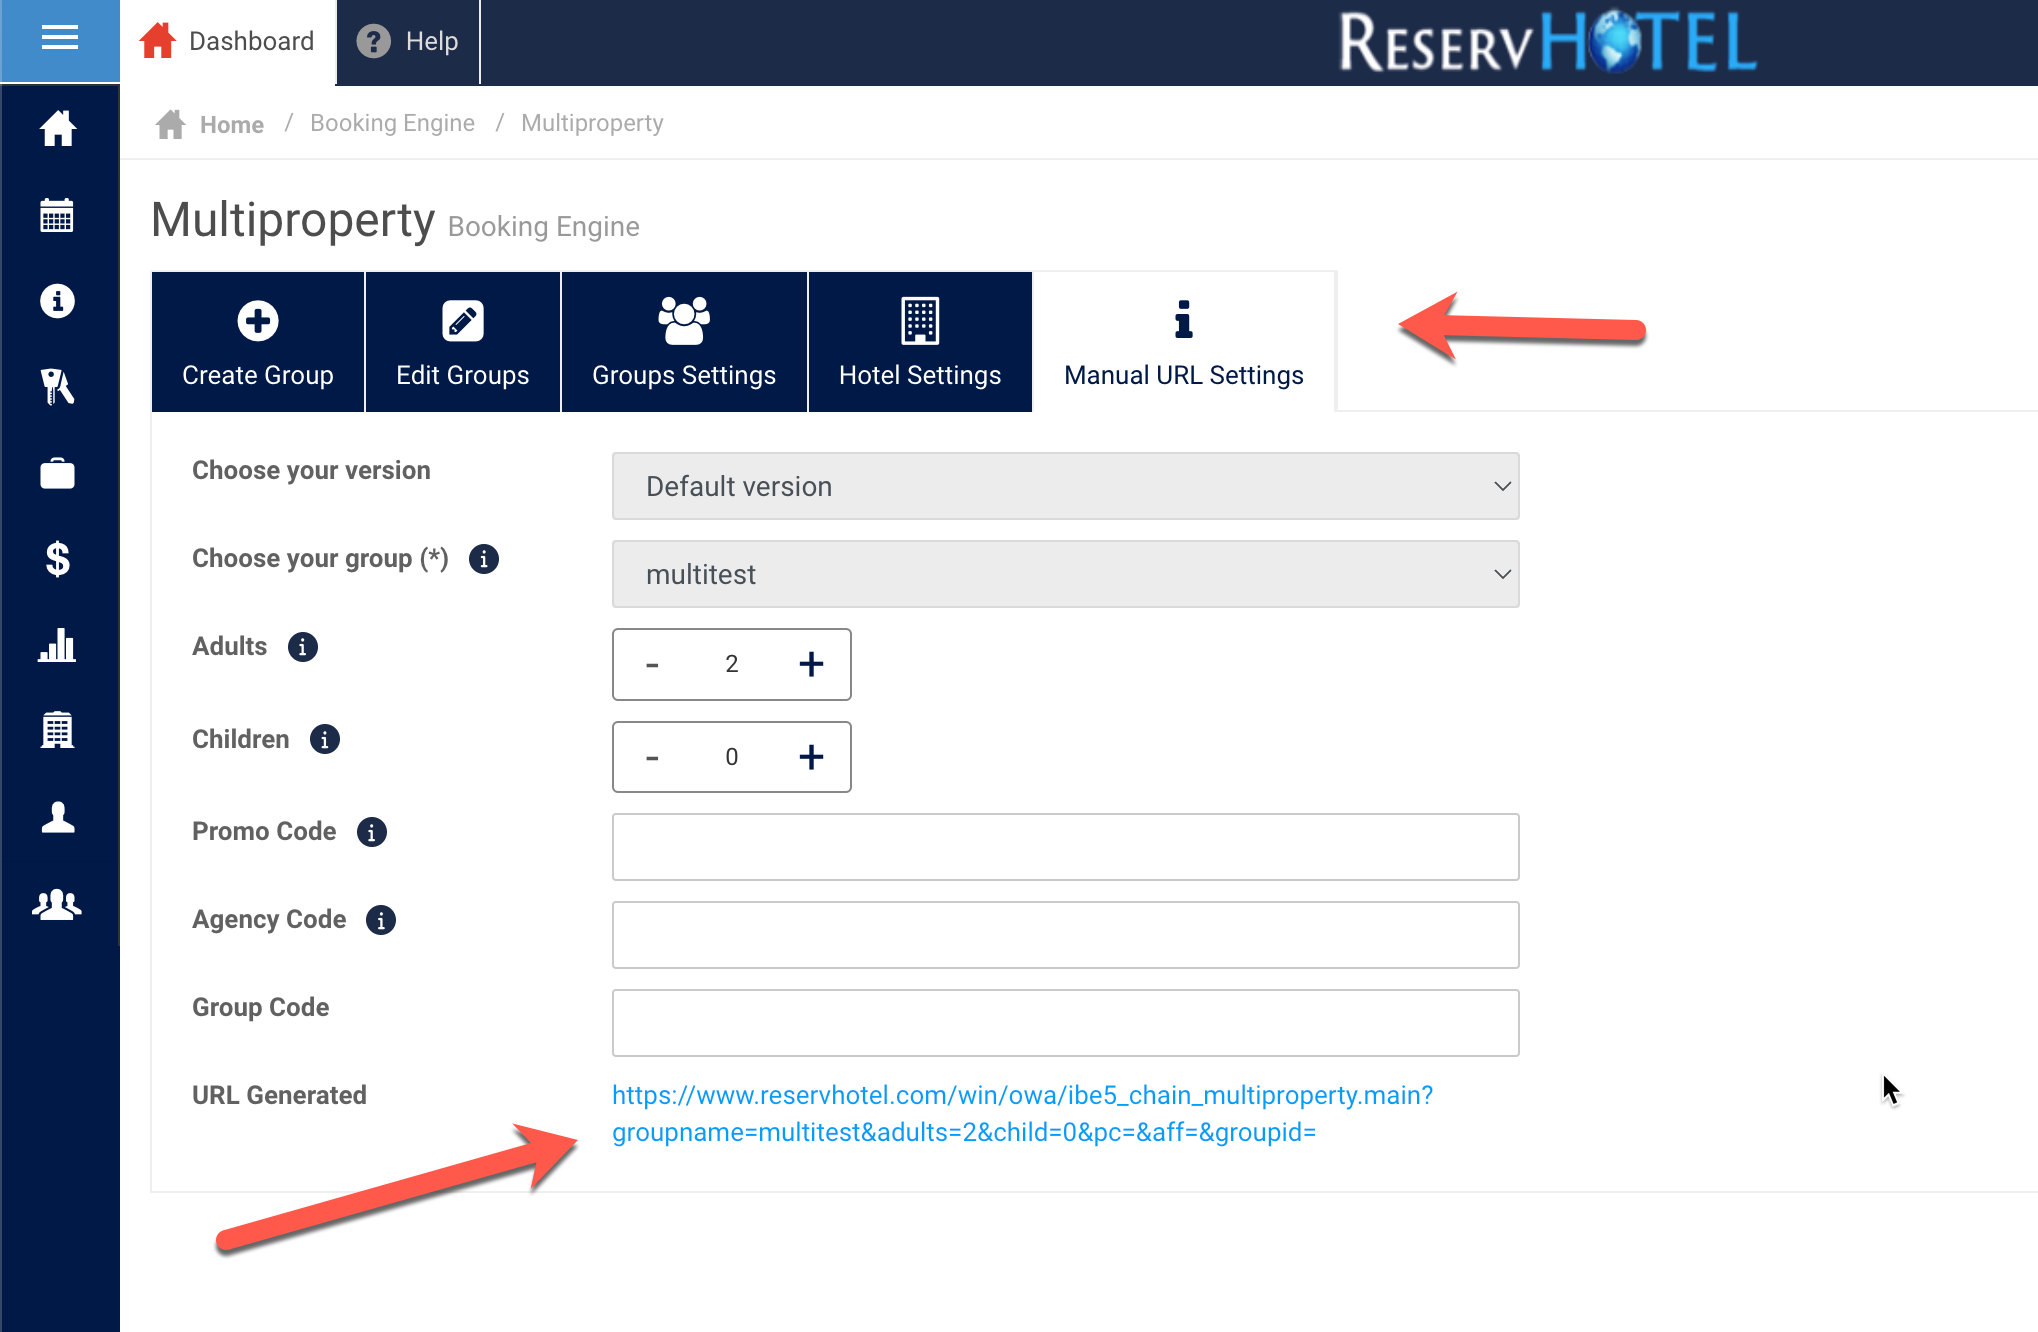Open the multitest group dropdown
2038x1332 pixels.
click(1065, 574)
